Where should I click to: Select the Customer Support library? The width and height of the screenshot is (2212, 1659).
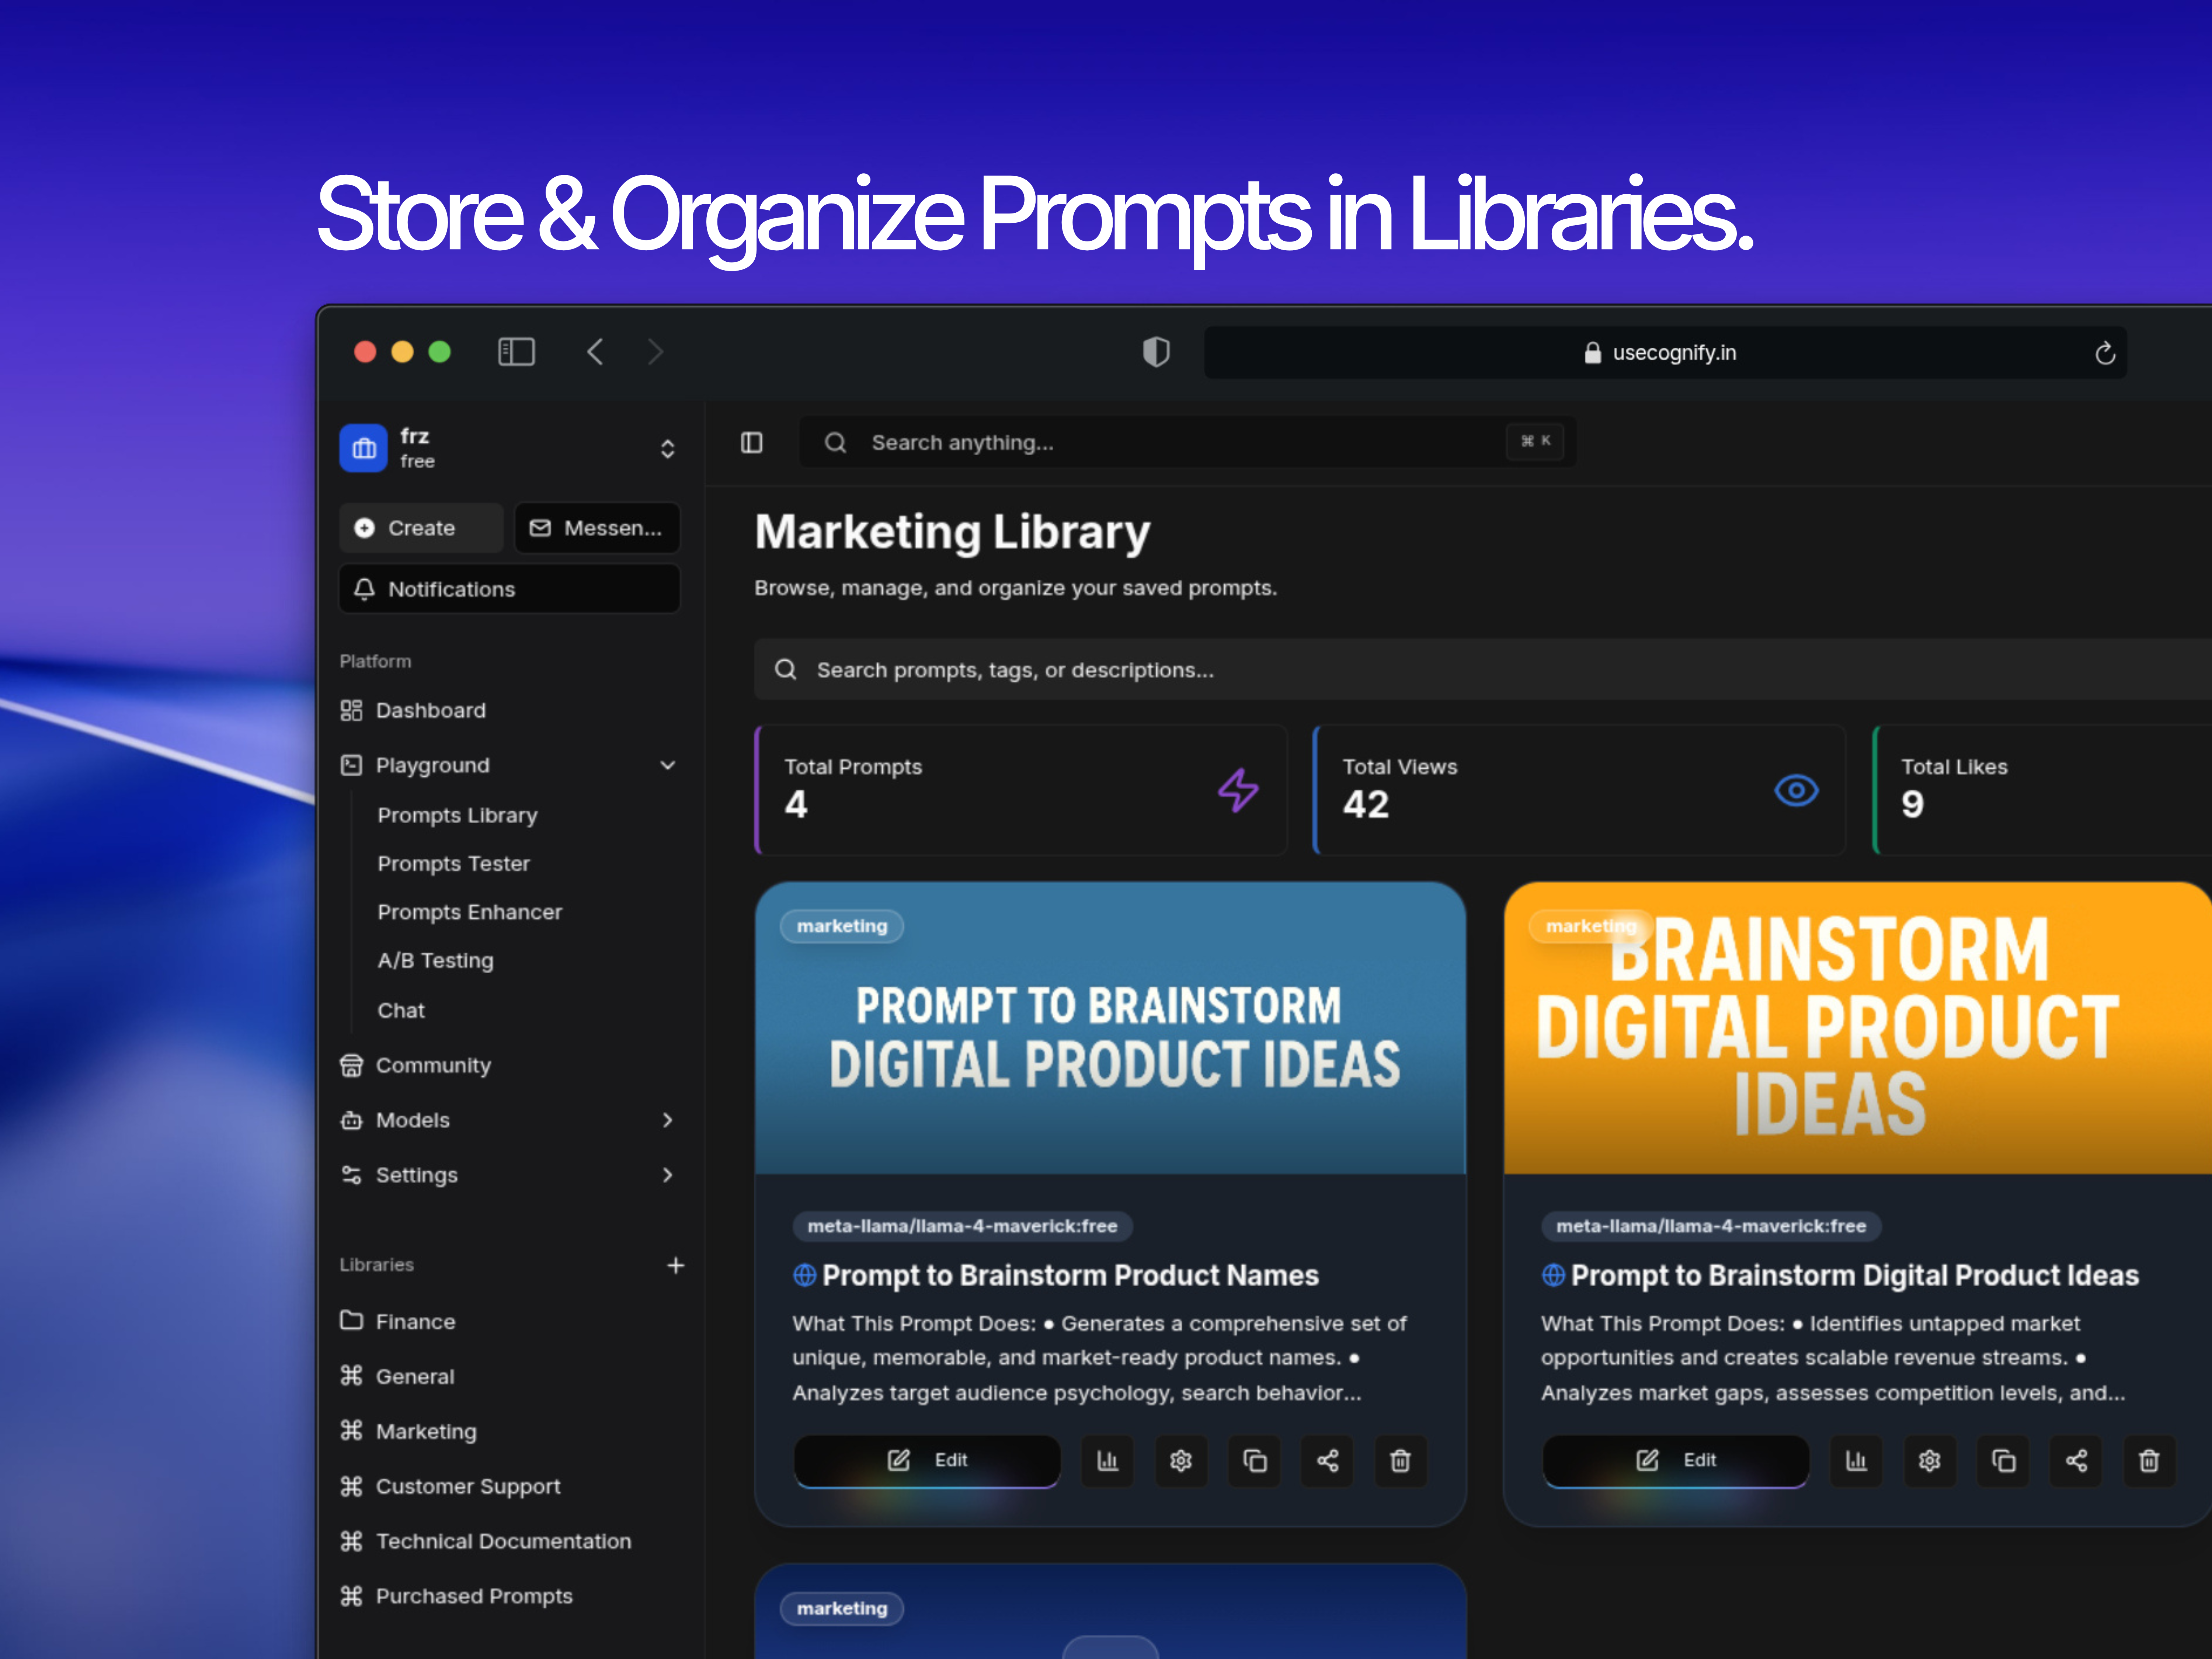point(467,1486)
